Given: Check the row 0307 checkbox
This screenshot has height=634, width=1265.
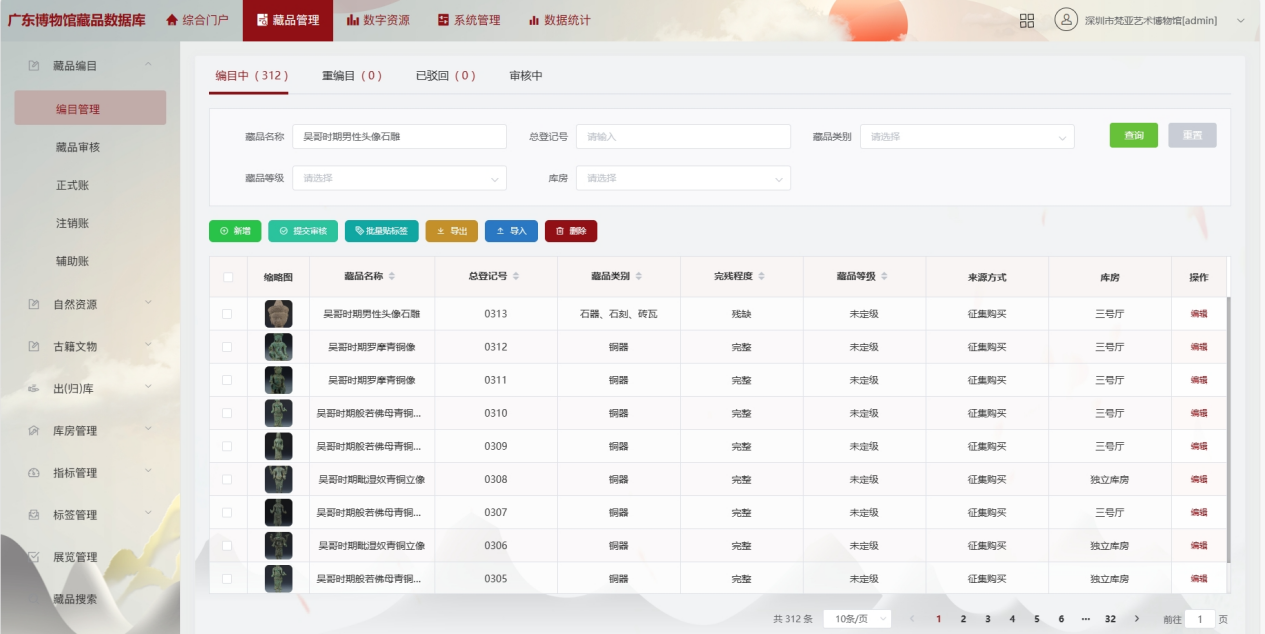Looking at the screenshot, I should tap(227, 512).
